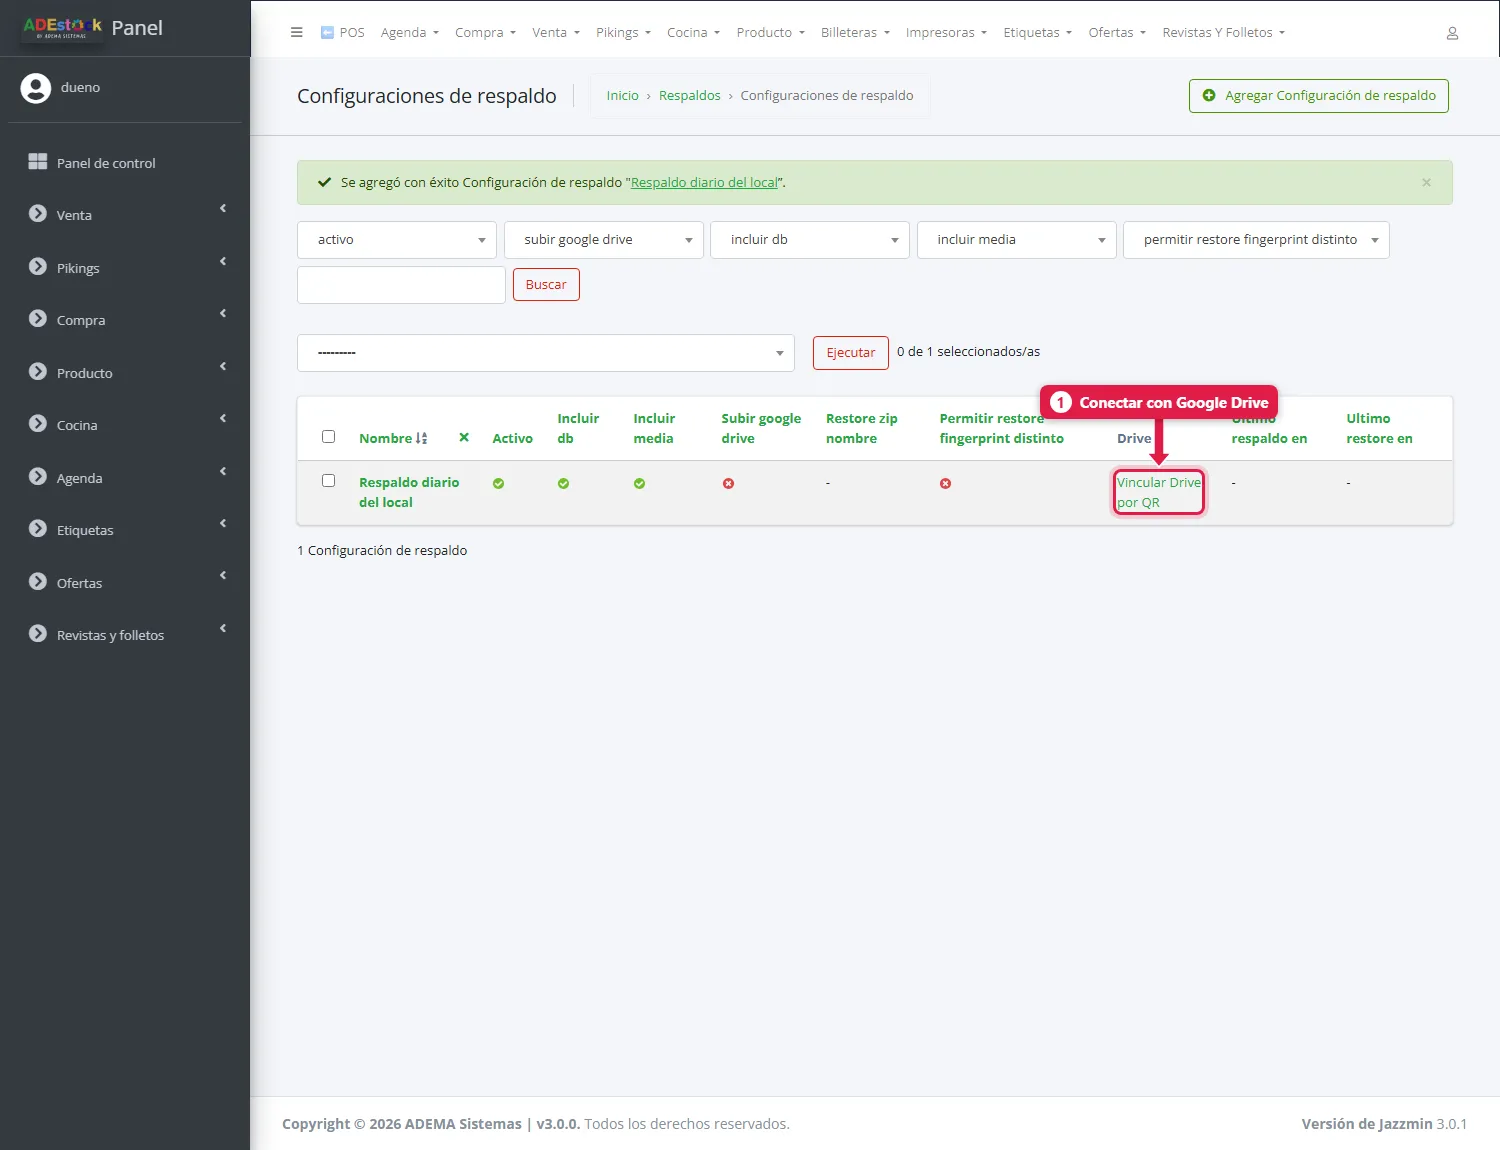Click the Nombre sort direction icon
This screenshot has height=1150, width=1500.
(422, 439)
